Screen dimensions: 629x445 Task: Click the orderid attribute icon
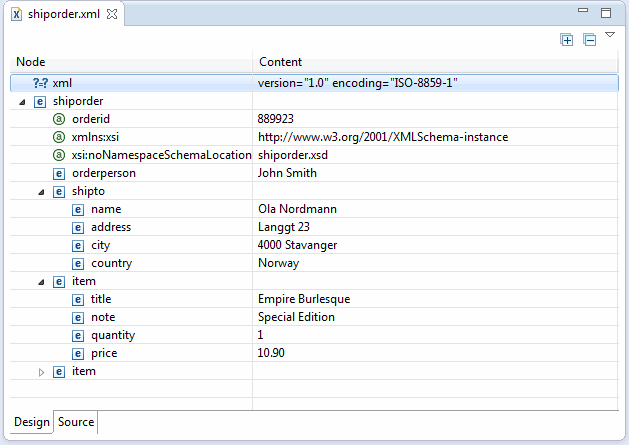pos(58,119)
